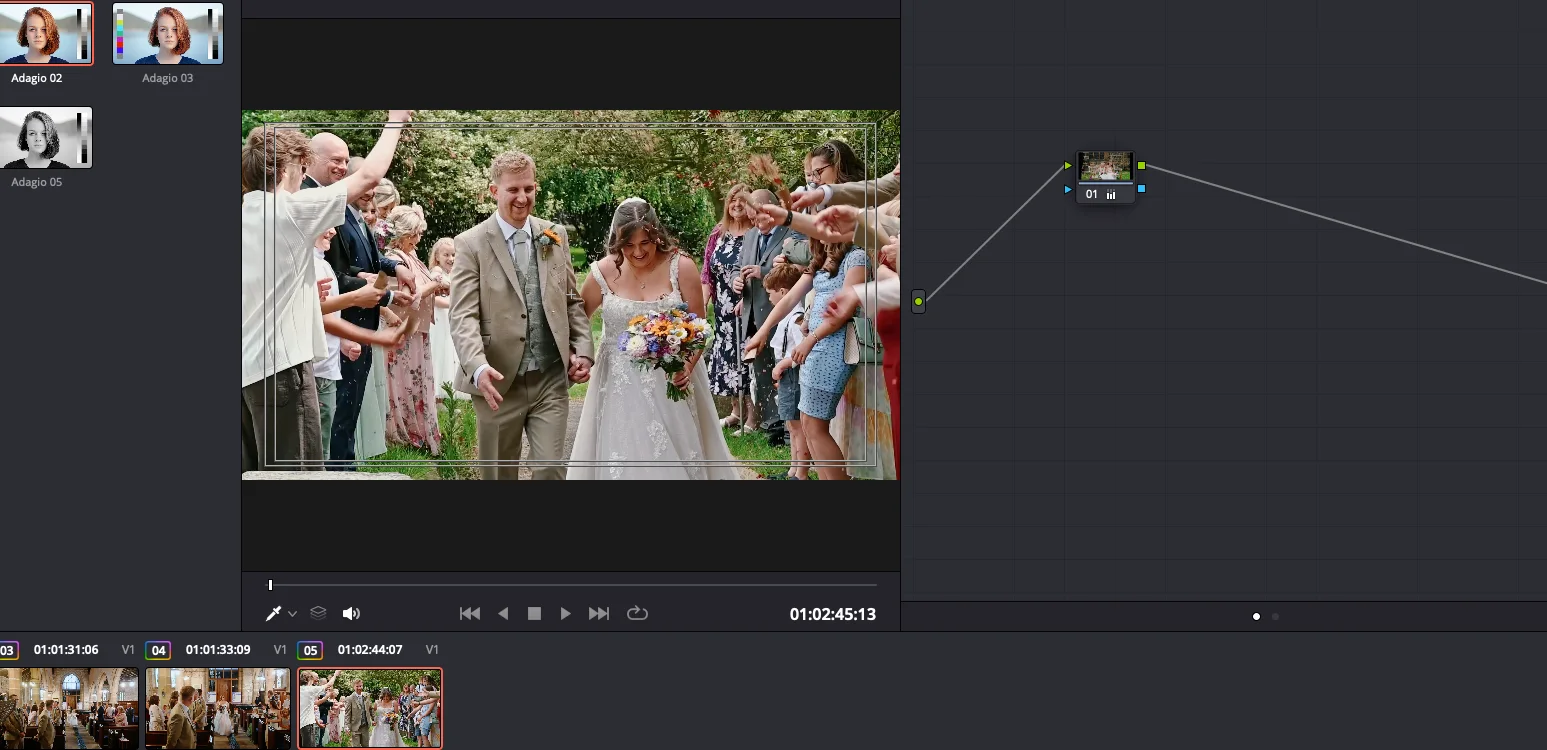
Task: Open the picker tool options chevron
Action: coord(292,614)
